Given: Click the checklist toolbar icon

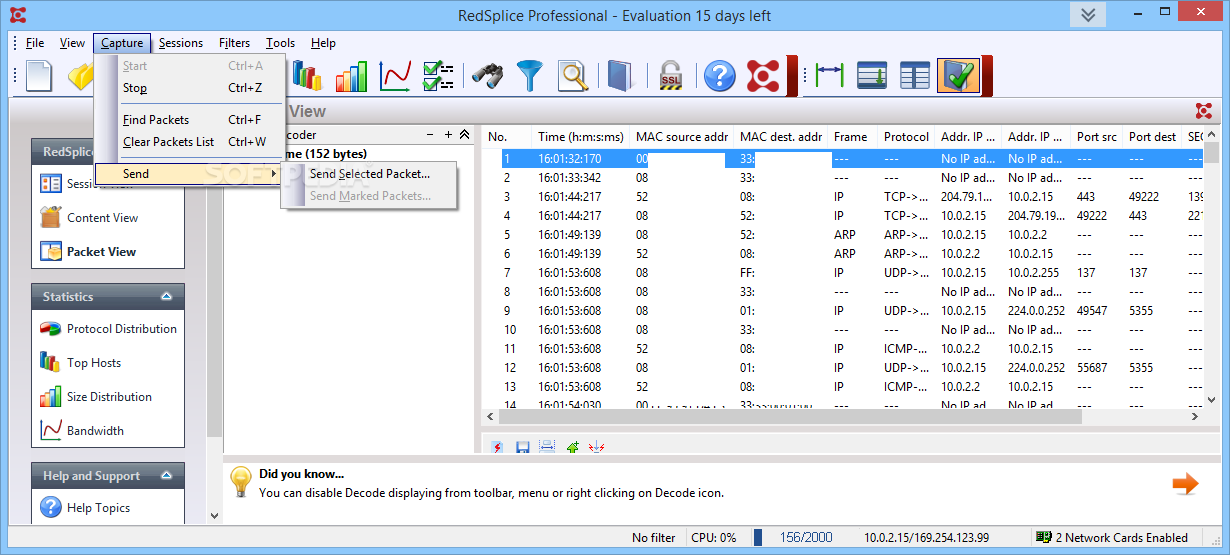Looking at the screenshot, I should (x=438, y=76).
